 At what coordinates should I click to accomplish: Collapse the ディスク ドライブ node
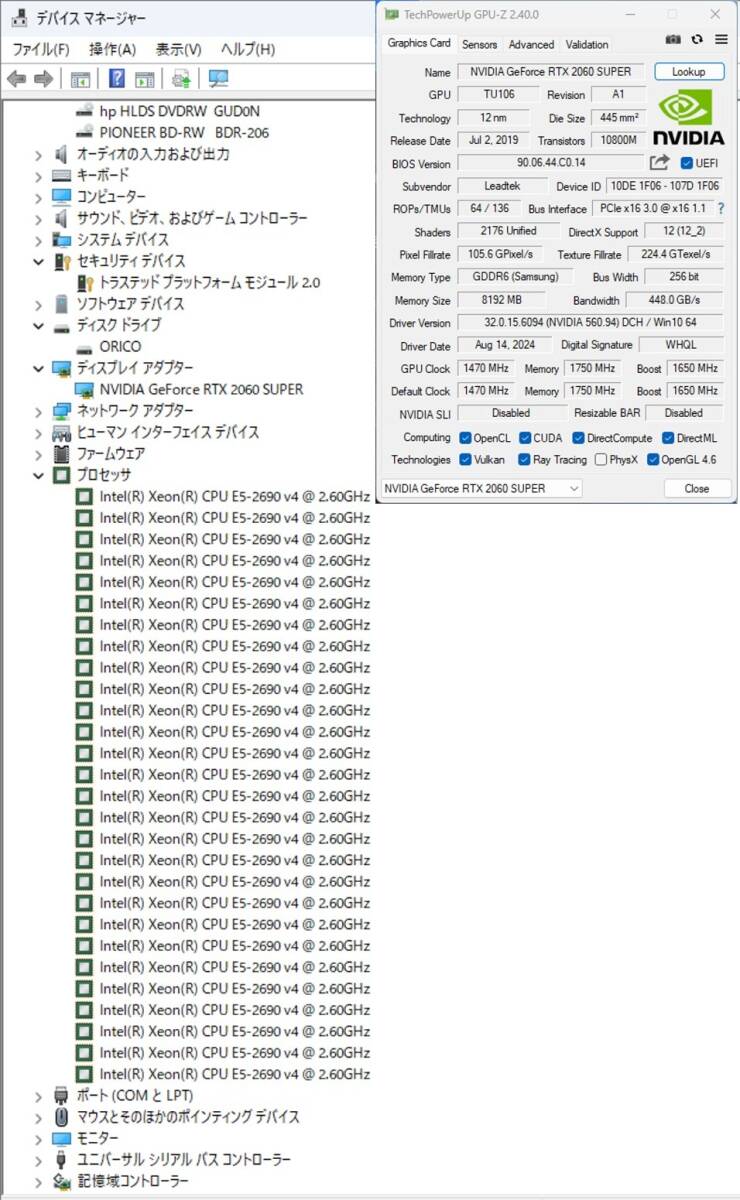point(38,325)
